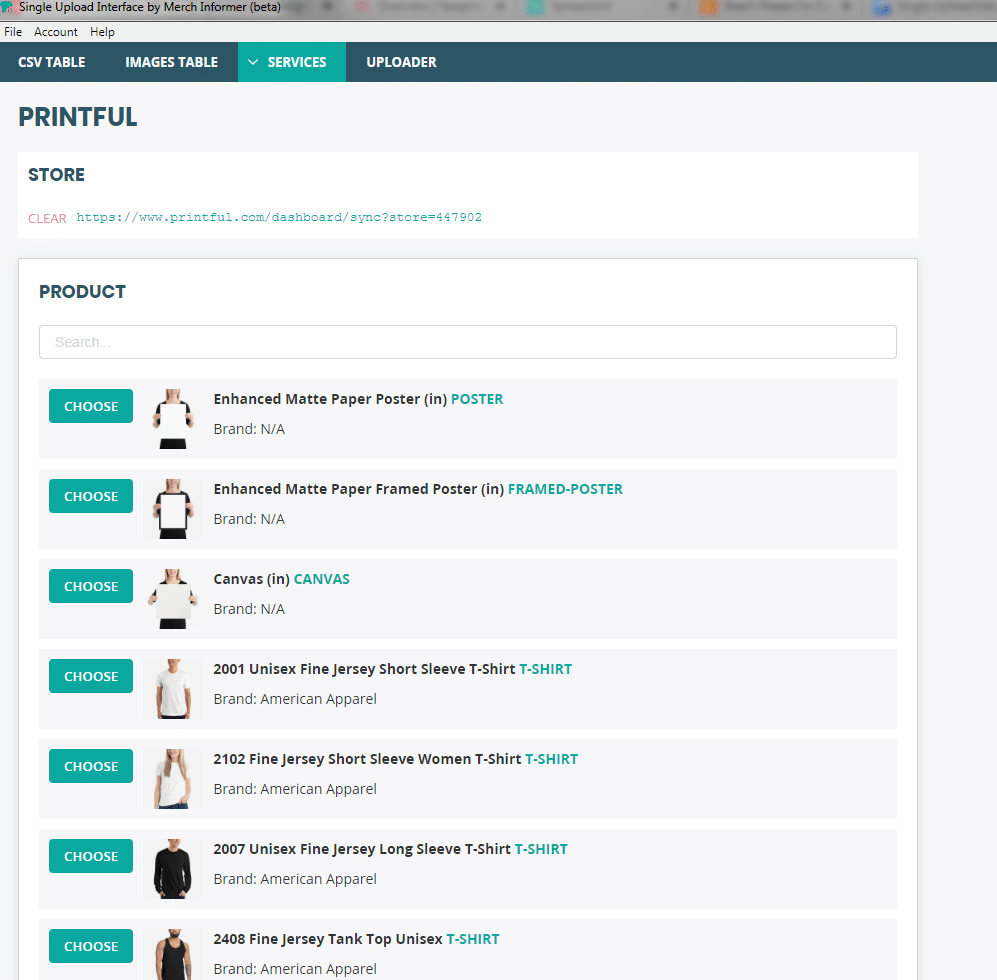997x980 pixels.
Task: Click the PRINTFUL page heading
Action: [78, 117]
